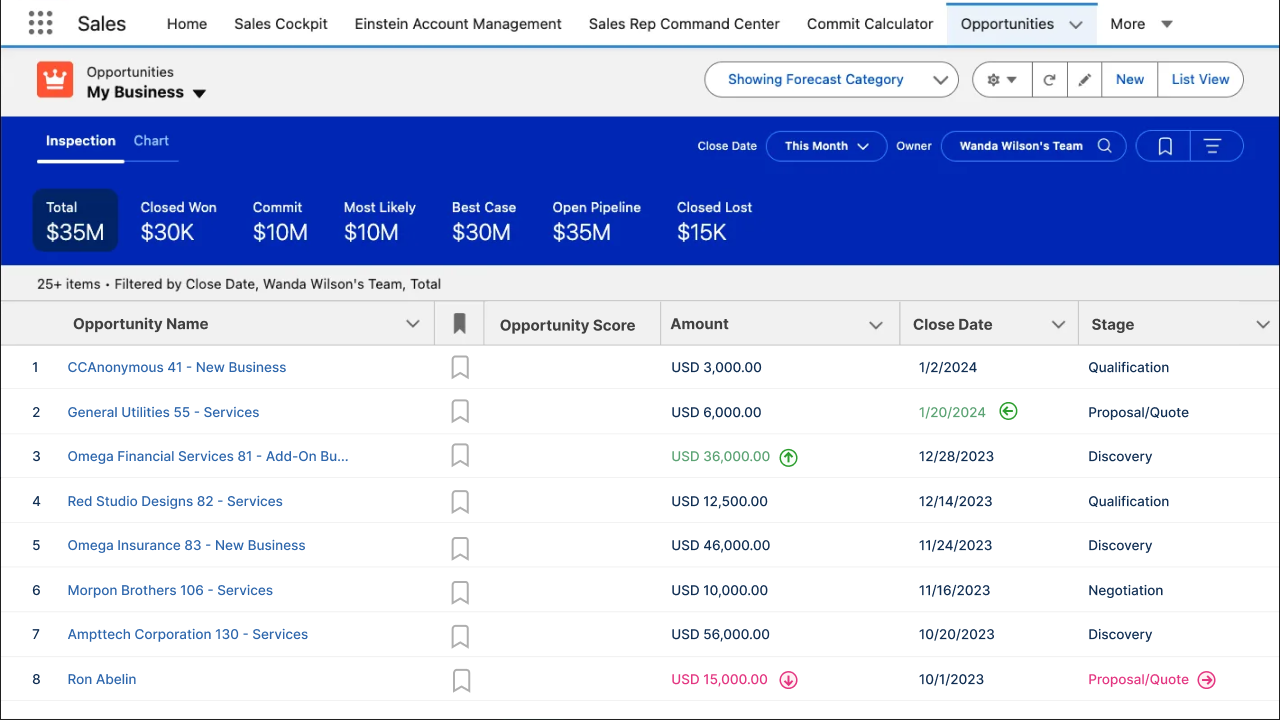Click the pencil edit icon
This screenshot has height=720, width=1280.
1084,80
